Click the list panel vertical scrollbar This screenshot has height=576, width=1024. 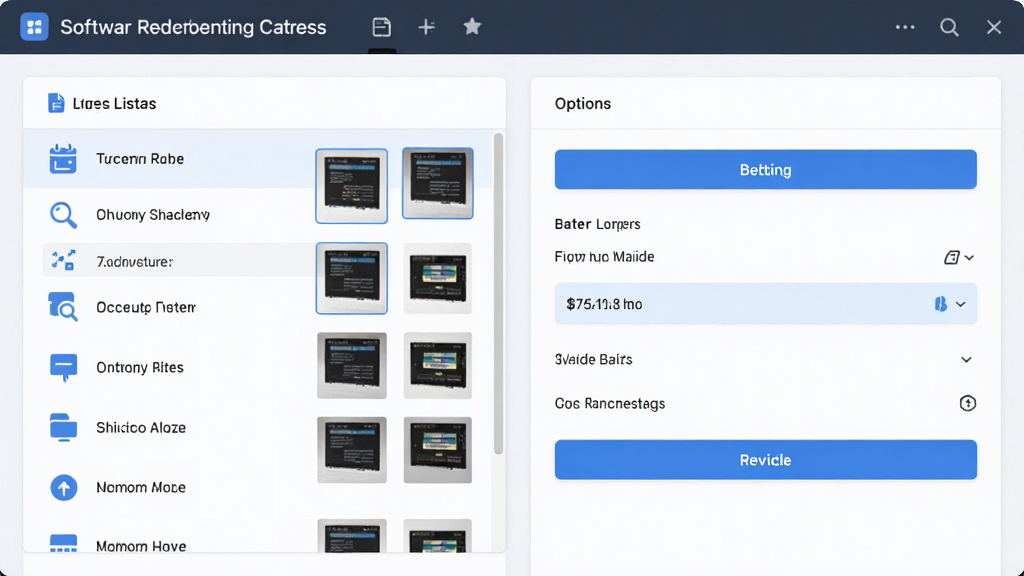[498, 294]
